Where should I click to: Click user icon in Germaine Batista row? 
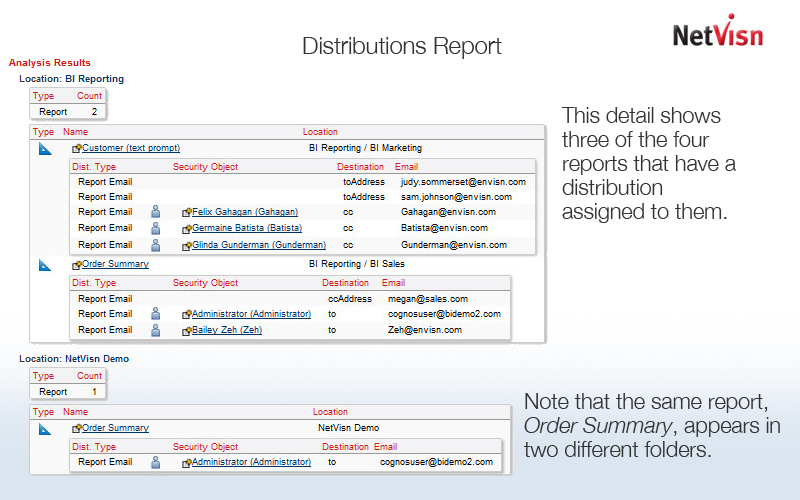(x=156, y=228)
